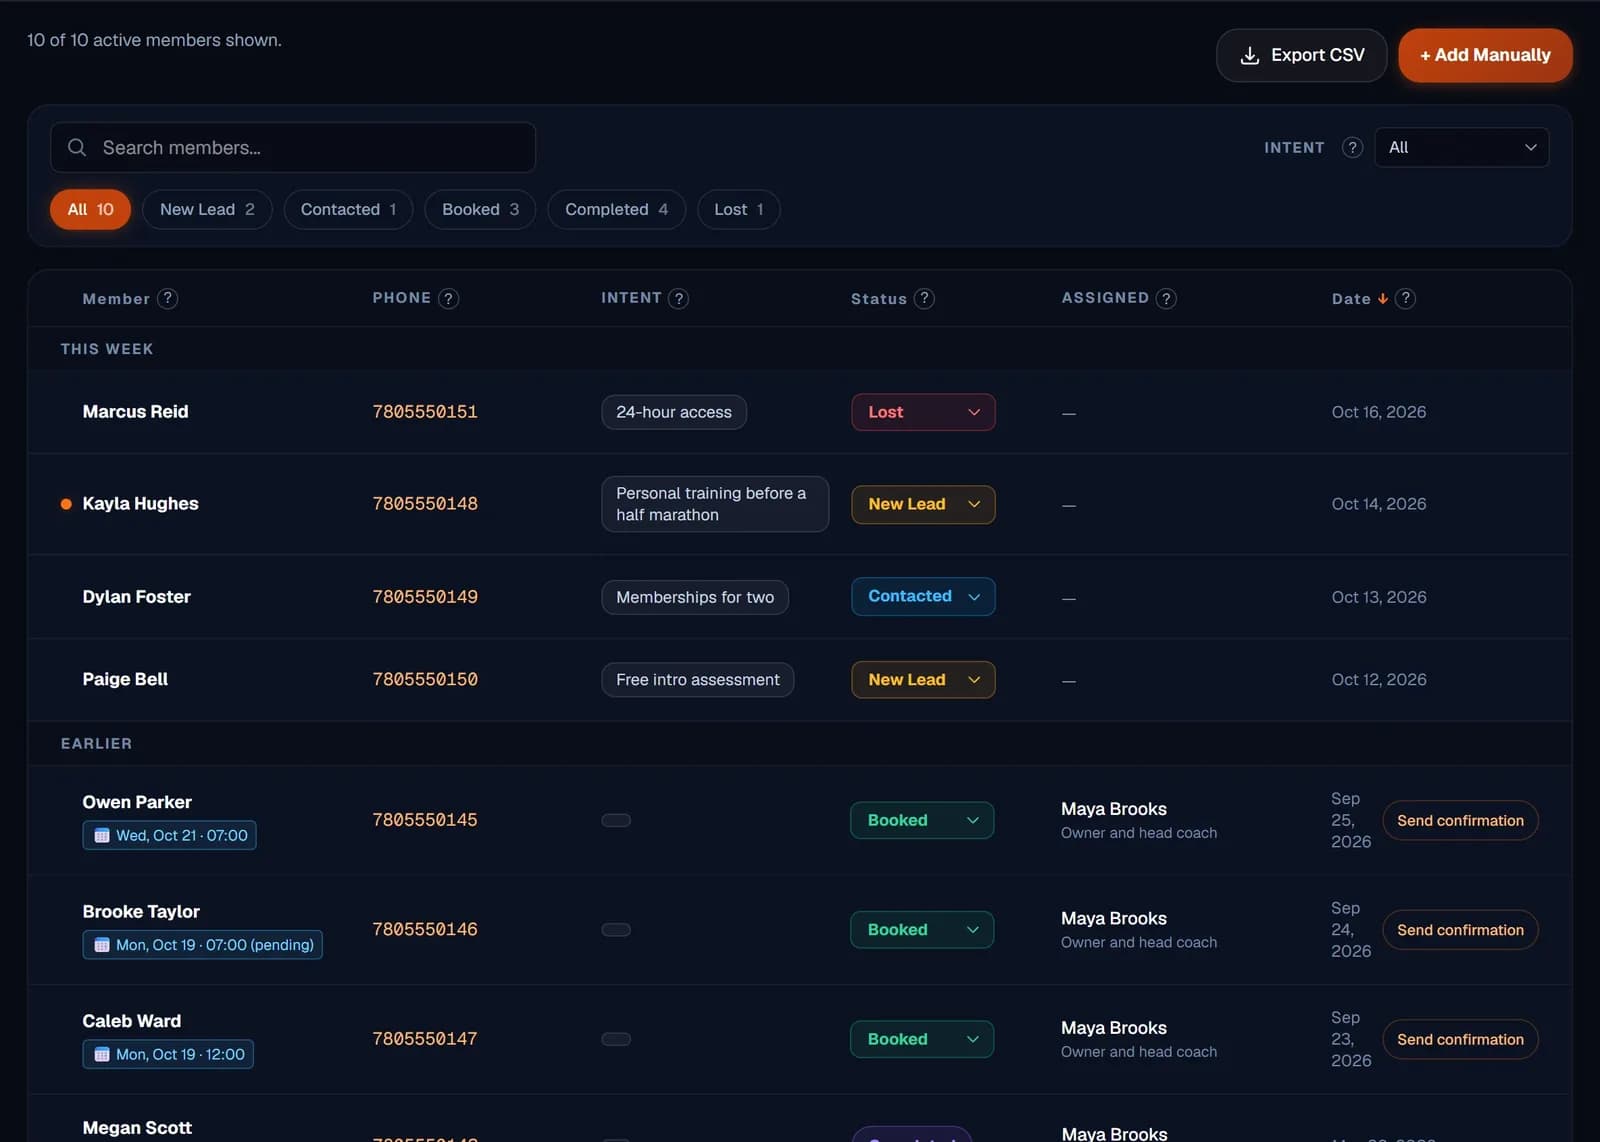This screenshot has width=1600, height=1142.
Task: Click help icon next to ASSIGNED header
Action: (x=1166, y=298)
